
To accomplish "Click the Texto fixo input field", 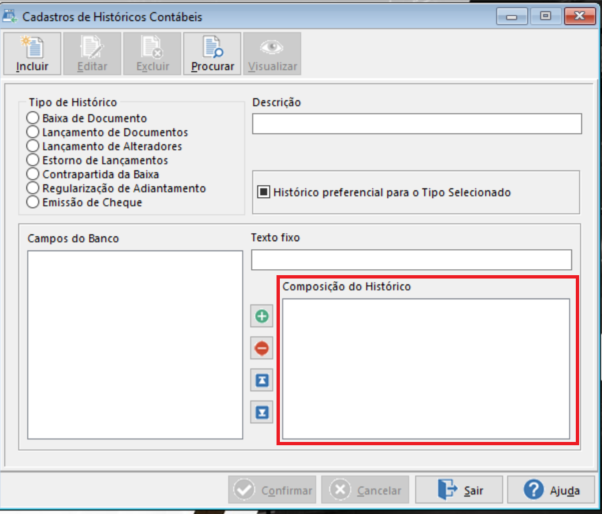I will coord(412,259).
